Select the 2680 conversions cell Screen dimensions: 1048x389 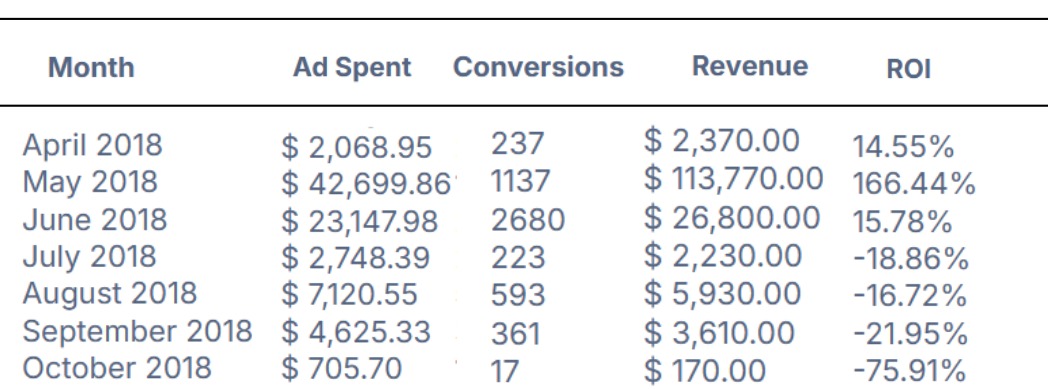tap(528, 221)
